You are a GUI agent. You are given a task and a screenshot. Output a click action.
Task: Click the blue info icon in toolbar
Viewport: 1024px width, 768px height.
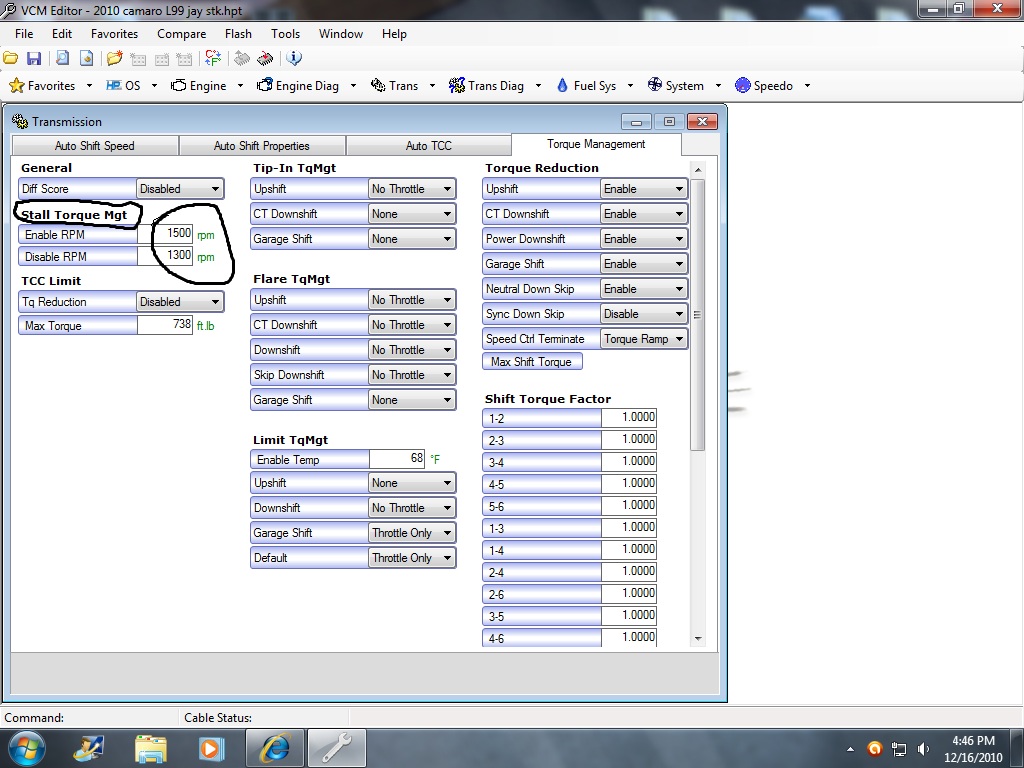click(x=294, y=59)
